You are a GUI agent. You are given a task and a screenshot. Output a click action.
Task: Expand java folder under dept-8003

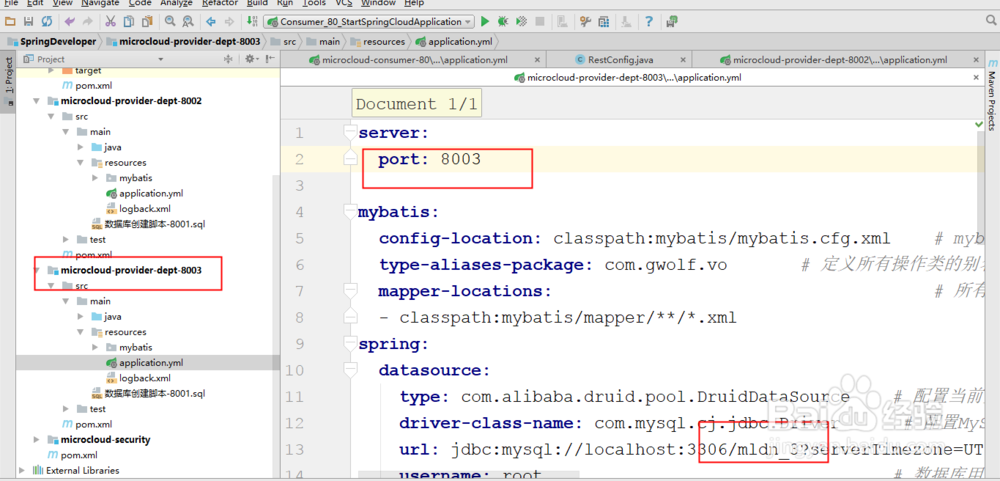[80, 316]
